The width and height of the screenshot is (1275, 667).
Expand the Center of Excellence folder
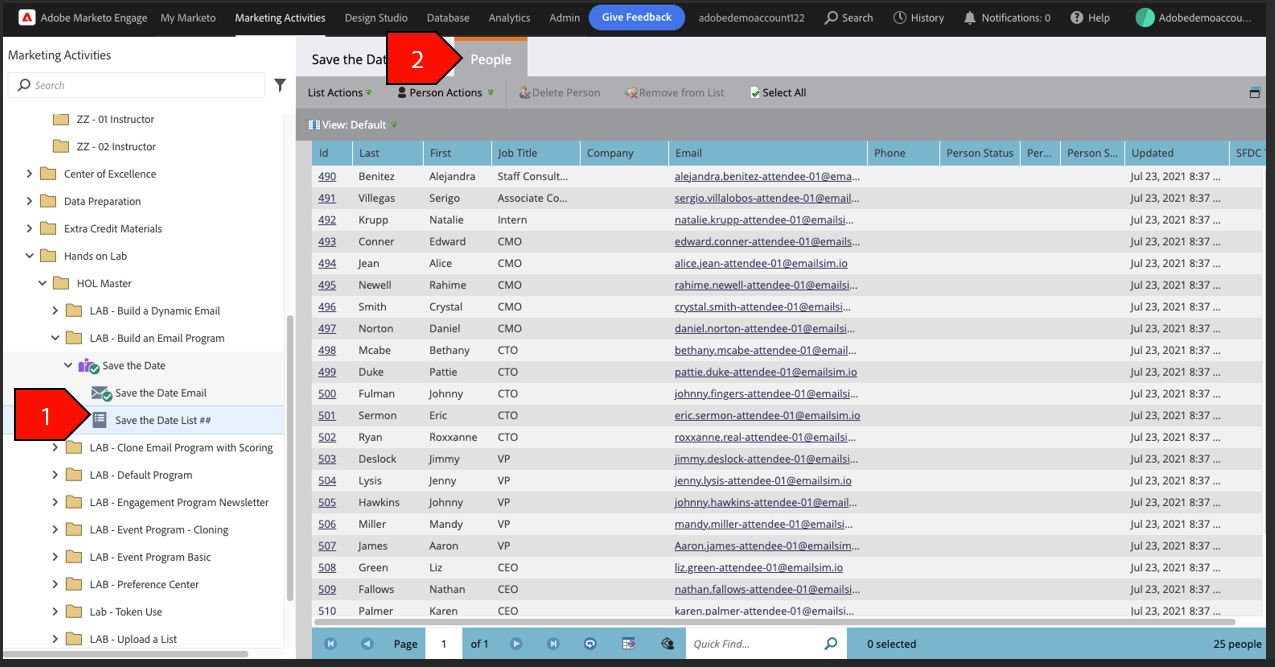click(x=30, y=174)
